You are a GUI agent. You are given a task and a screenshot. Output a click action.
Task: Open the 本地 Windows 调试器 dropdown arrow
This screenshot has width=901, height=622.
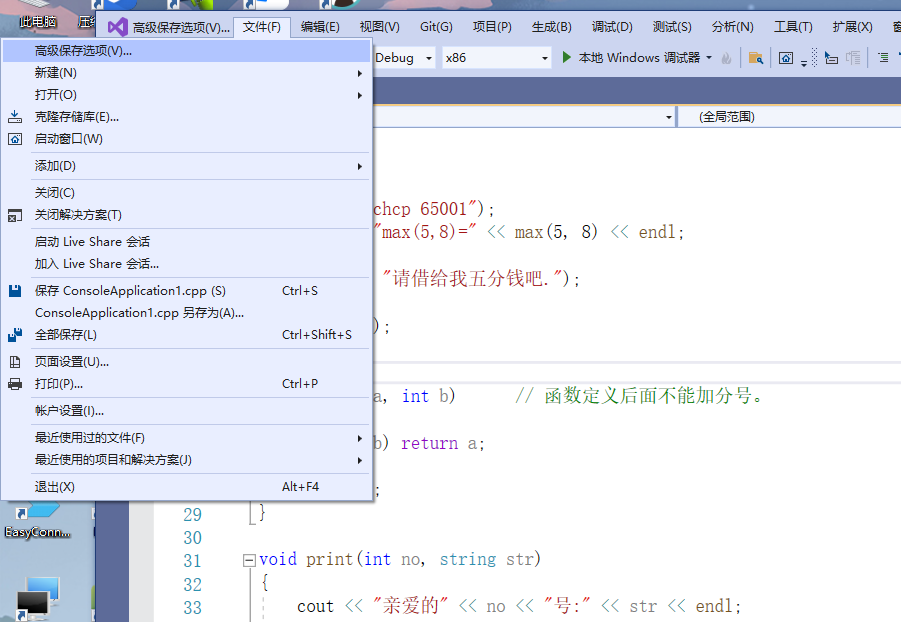(x=709, y=57)
